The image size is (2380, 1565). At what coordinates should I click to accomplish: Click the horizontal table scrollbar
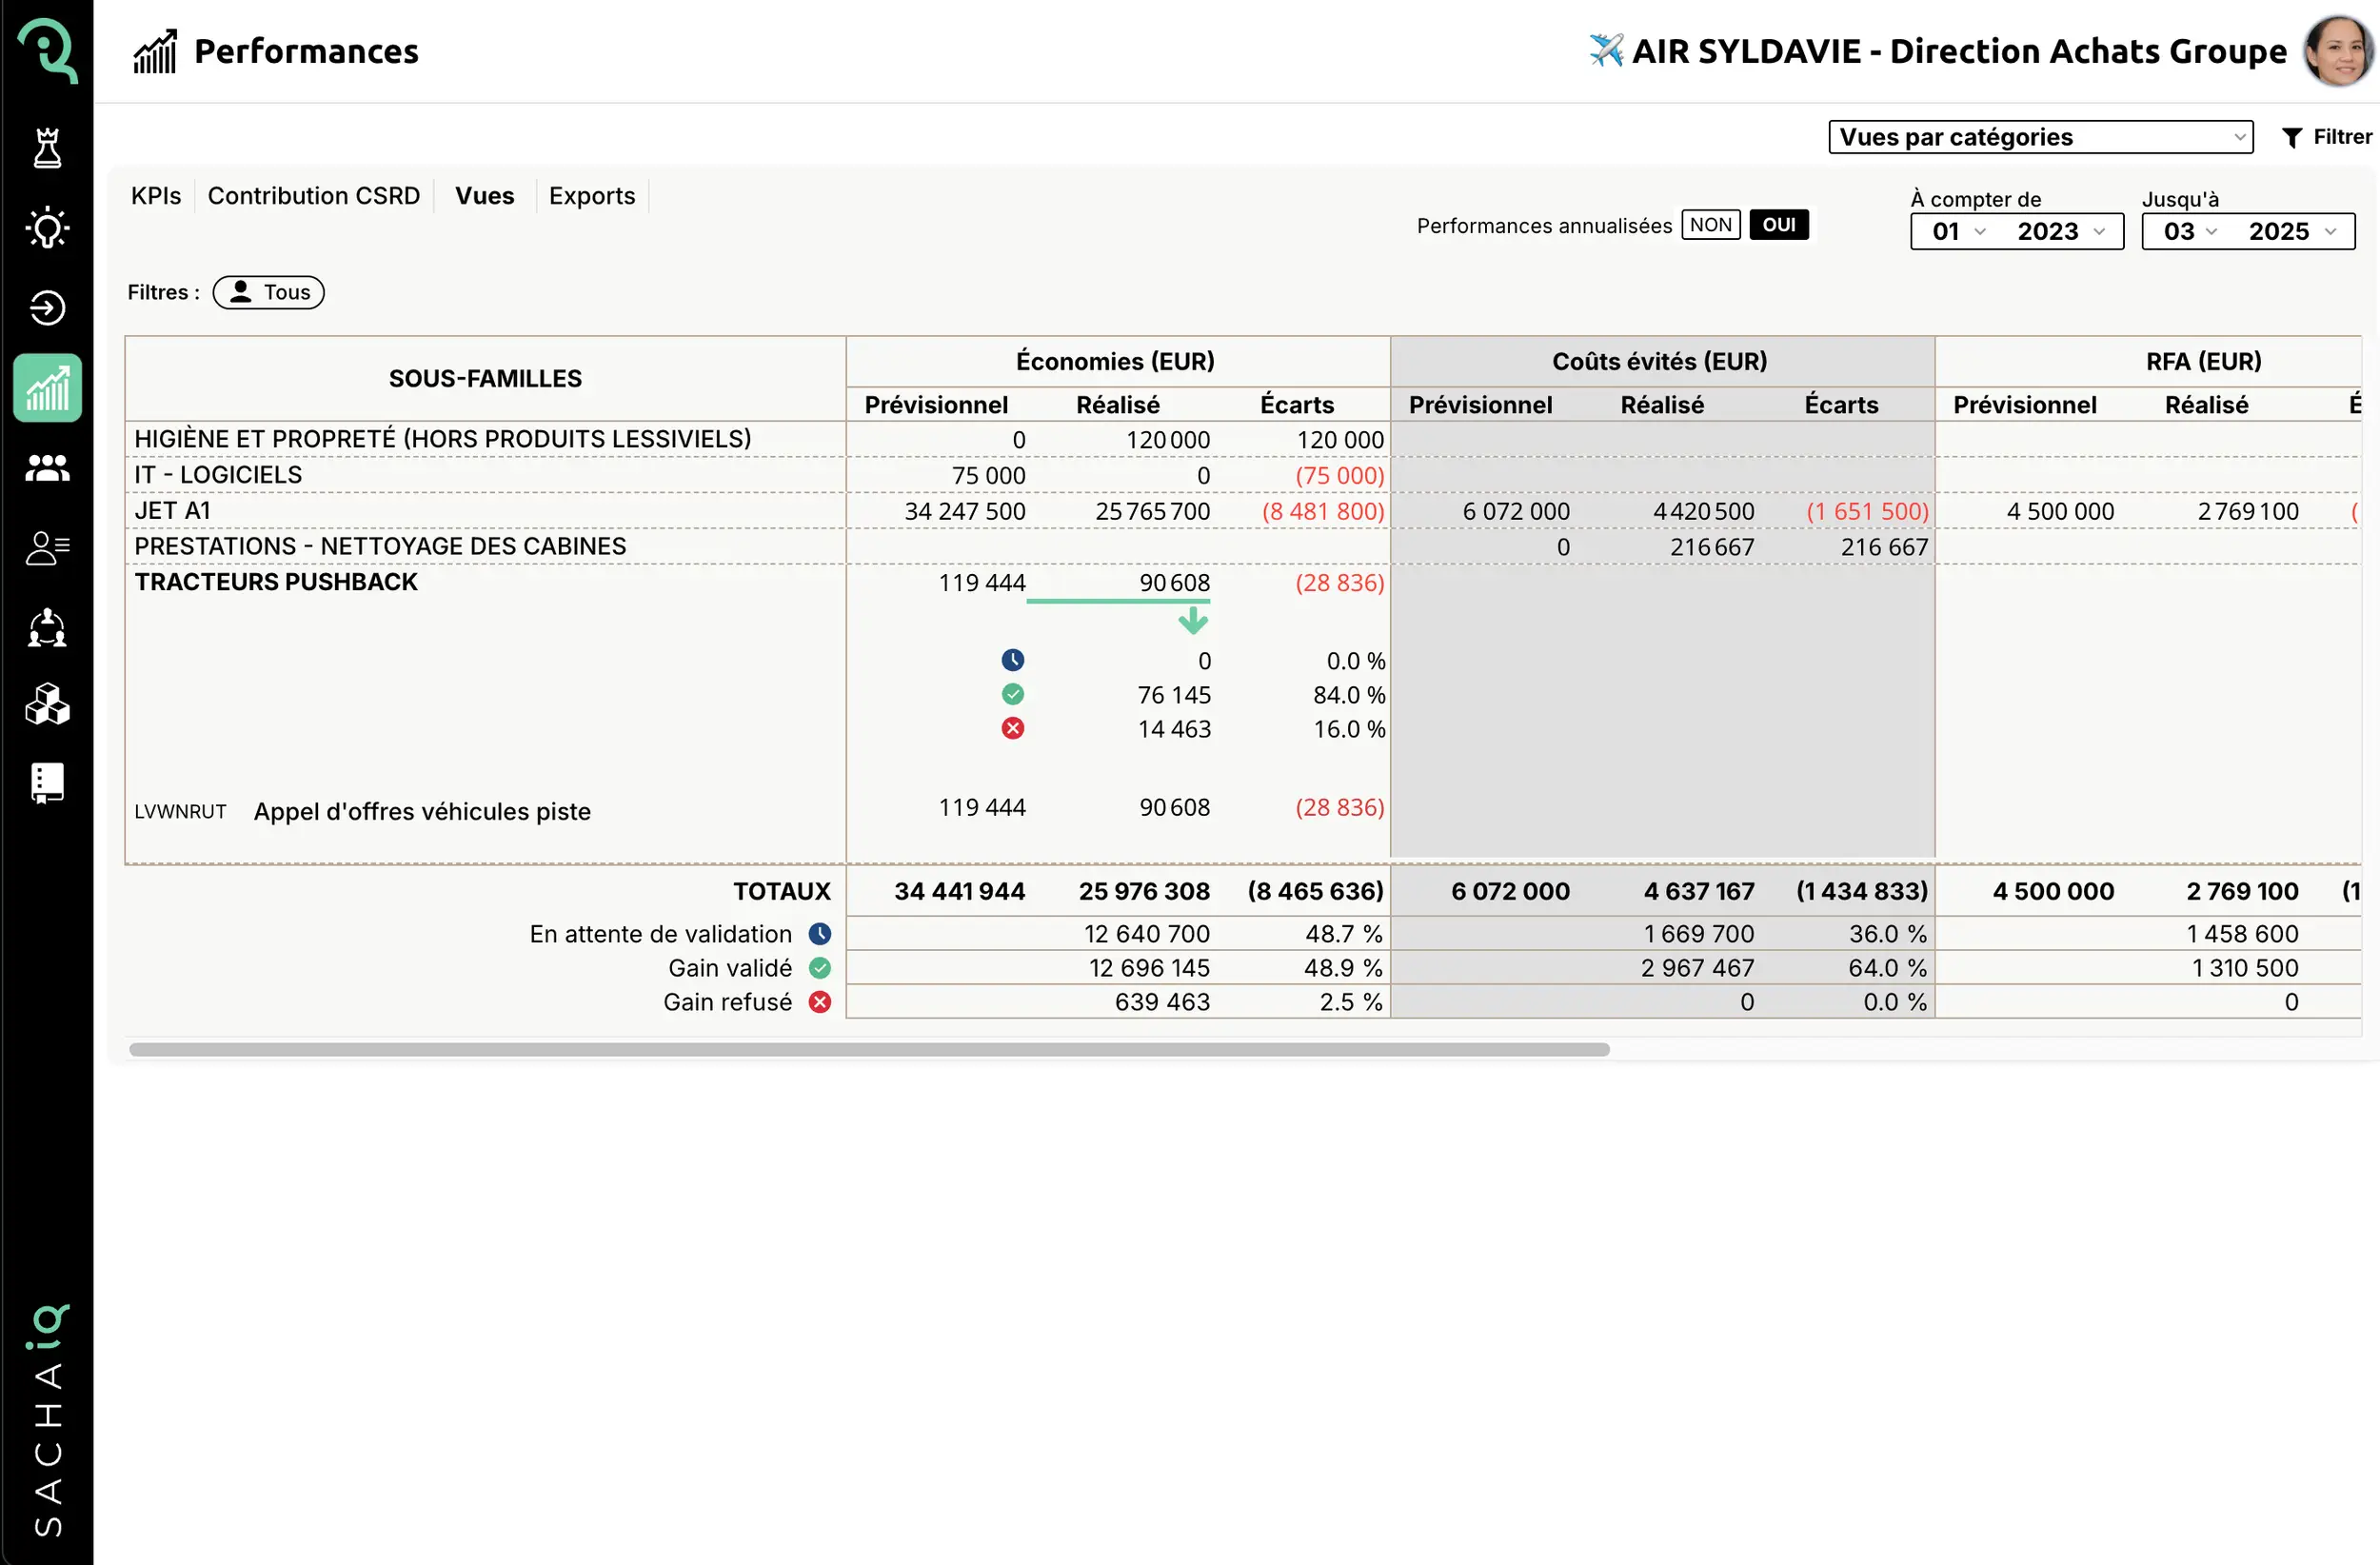[x=868, y=1049]
